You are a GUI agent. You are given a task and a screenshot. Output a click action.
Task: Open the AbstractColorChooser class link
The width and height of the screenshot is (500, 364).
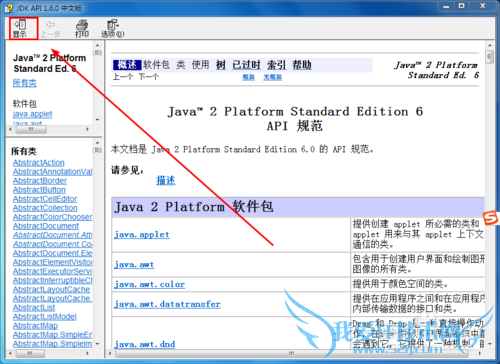[x=52, y=217]
